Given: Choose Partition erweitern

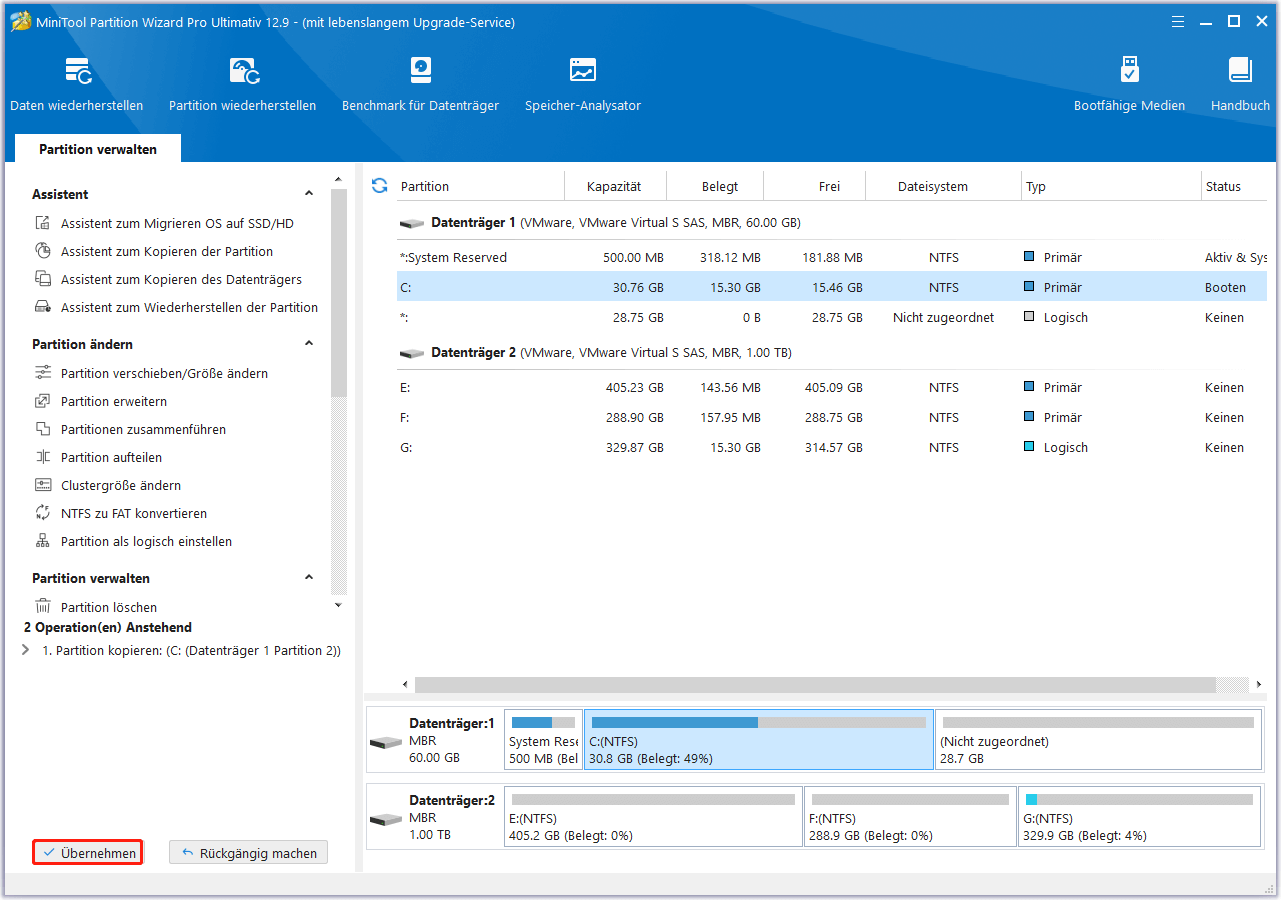Looking at the screenshot, I should (114, 402).
